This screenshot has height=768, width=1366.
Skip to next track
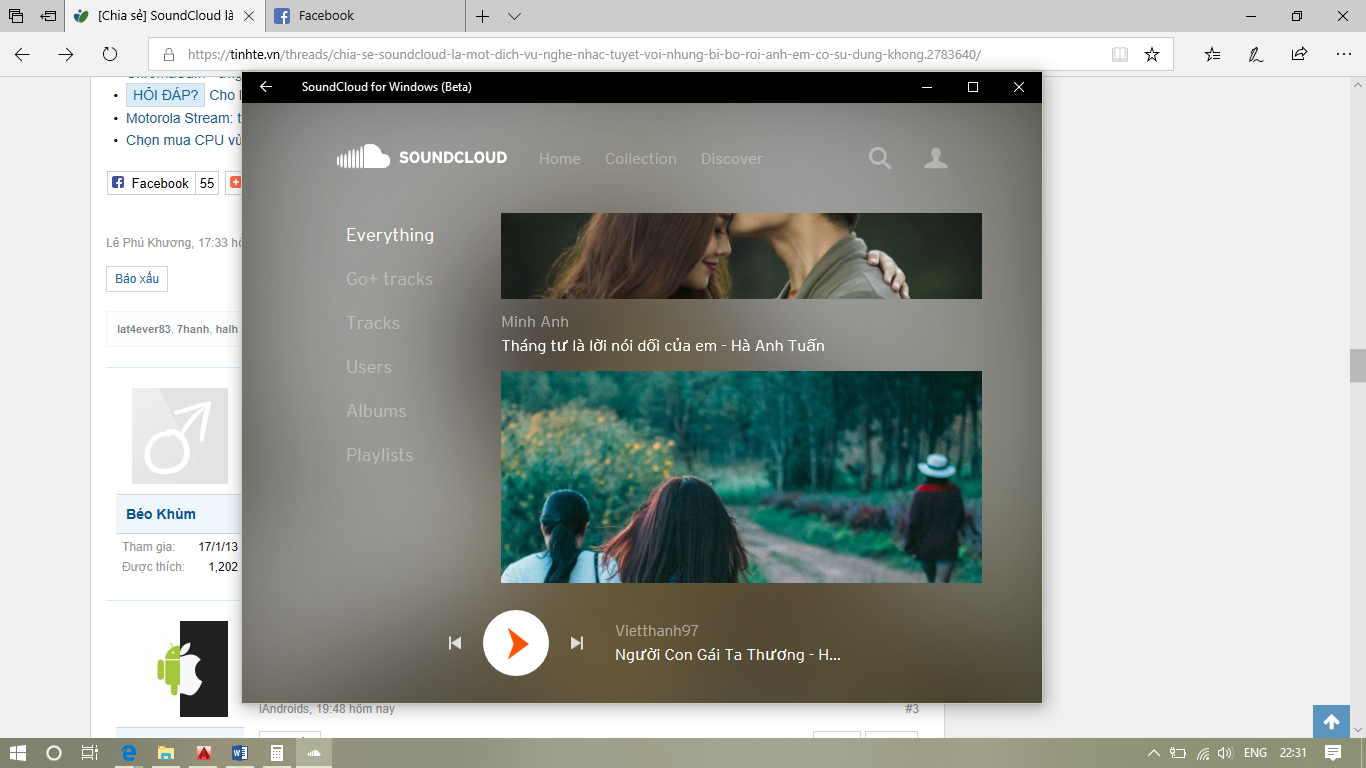(x=577, y=643)
